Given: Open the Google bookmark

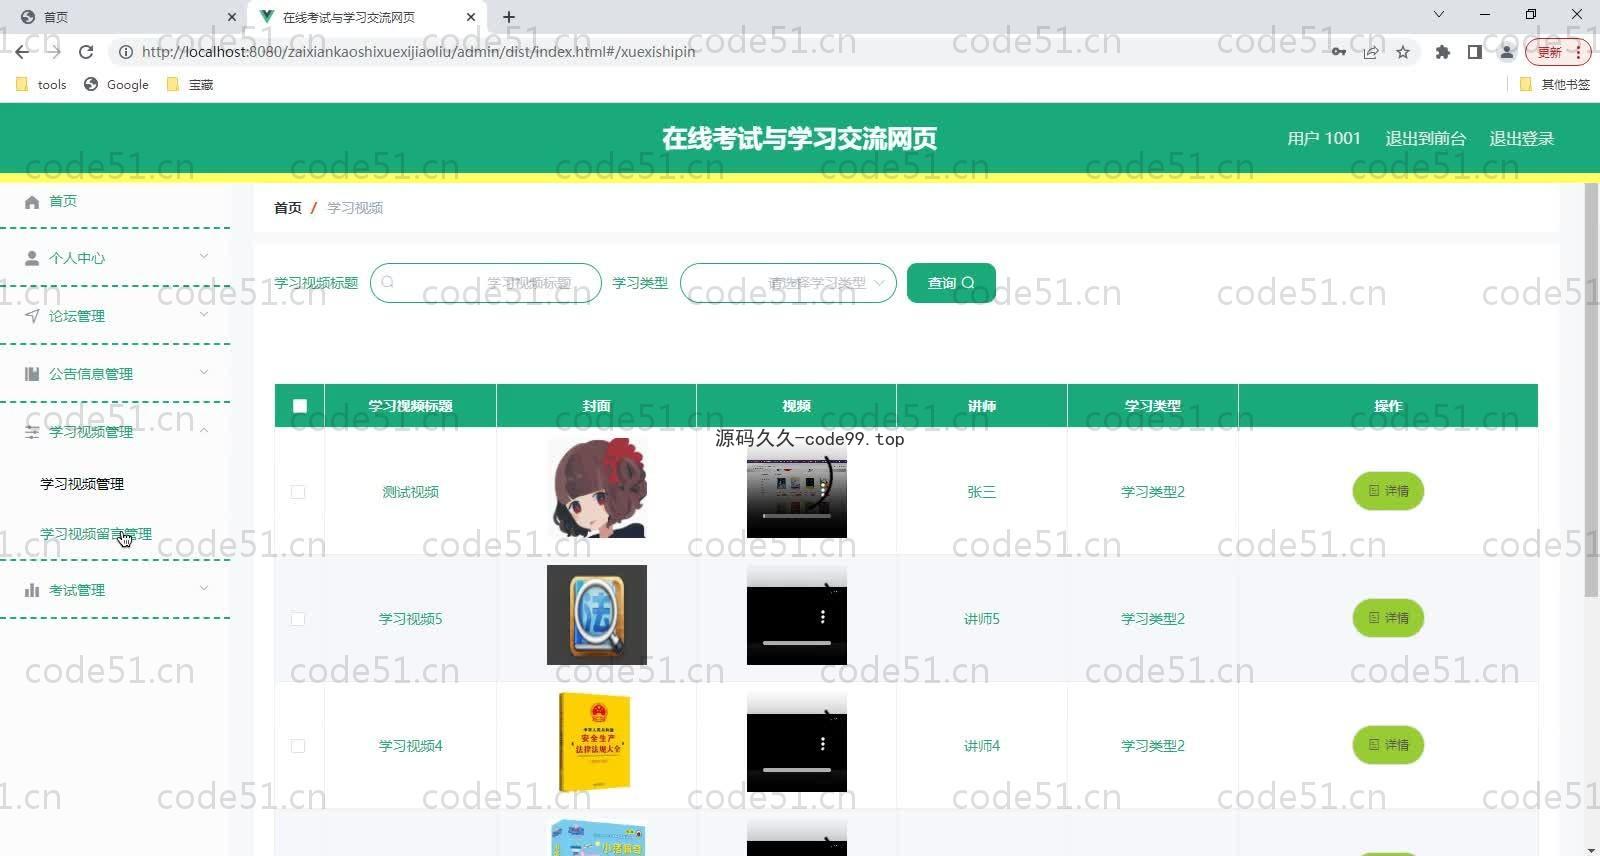Looking at the screenshot, I should (x=116, y=84).
